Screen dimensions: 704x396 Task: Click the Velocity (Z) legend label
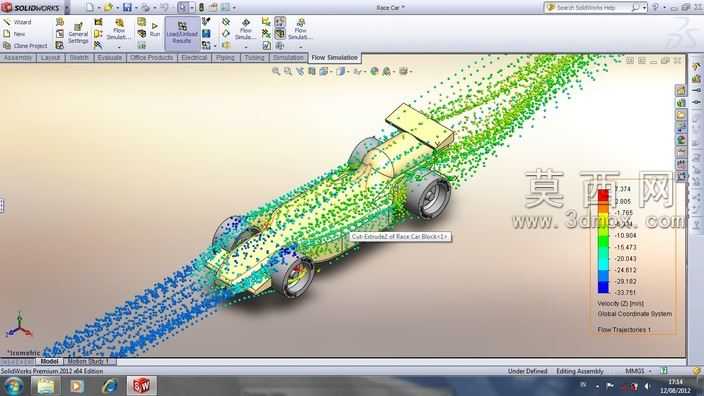click(x=620, y=304)
